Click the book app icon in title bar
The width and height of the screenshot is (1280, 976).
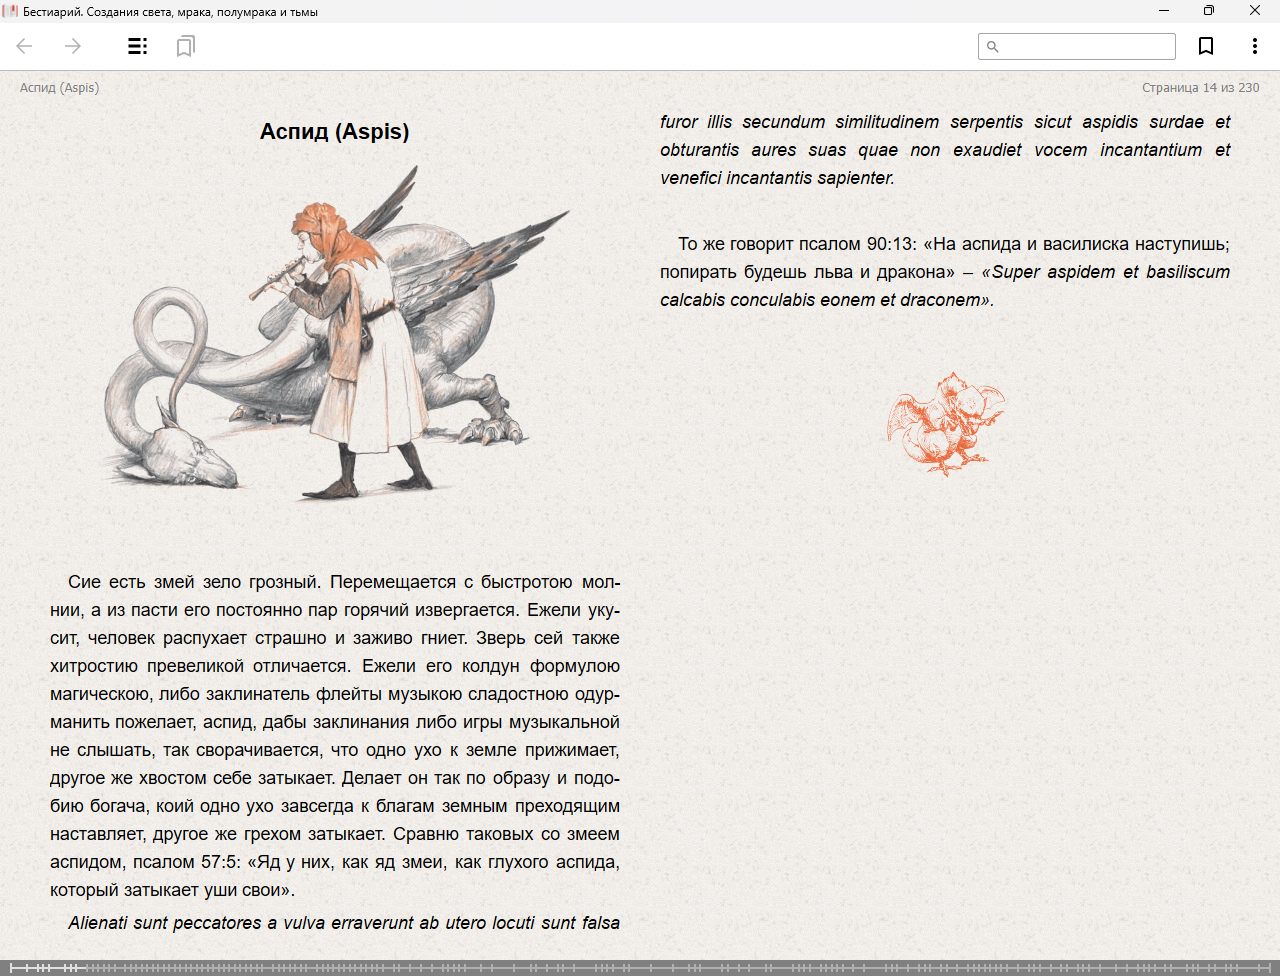point(10,11)
